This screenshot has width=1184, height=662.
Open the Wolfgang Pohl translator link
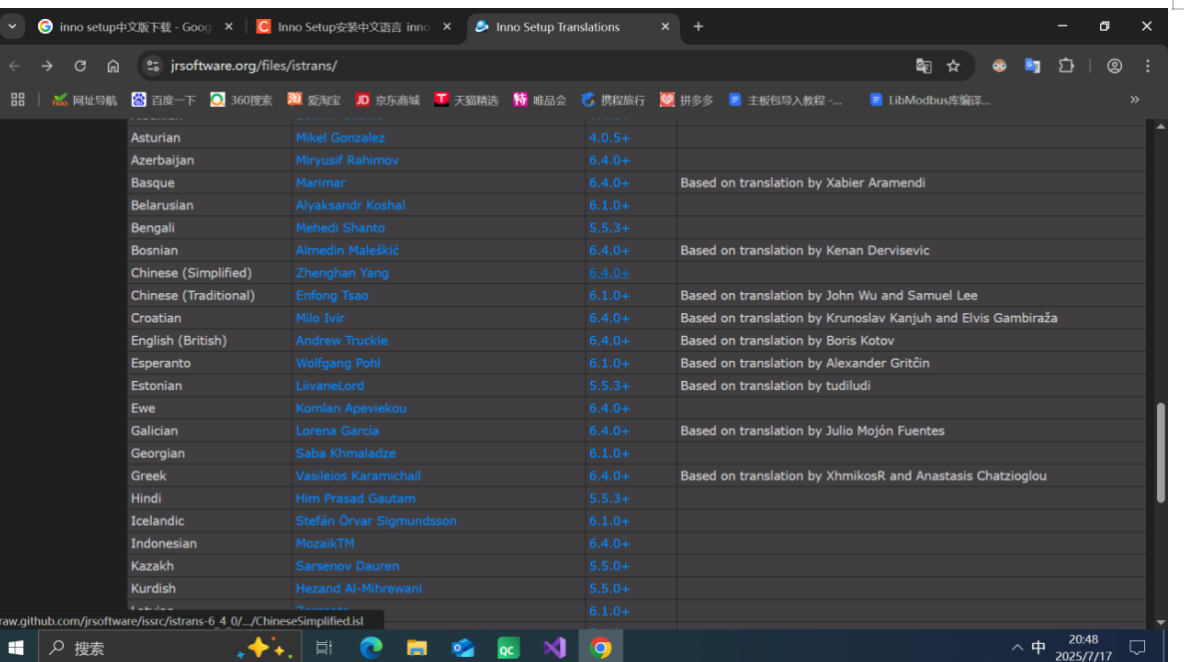pyautogui.click(x=338, y=364)
